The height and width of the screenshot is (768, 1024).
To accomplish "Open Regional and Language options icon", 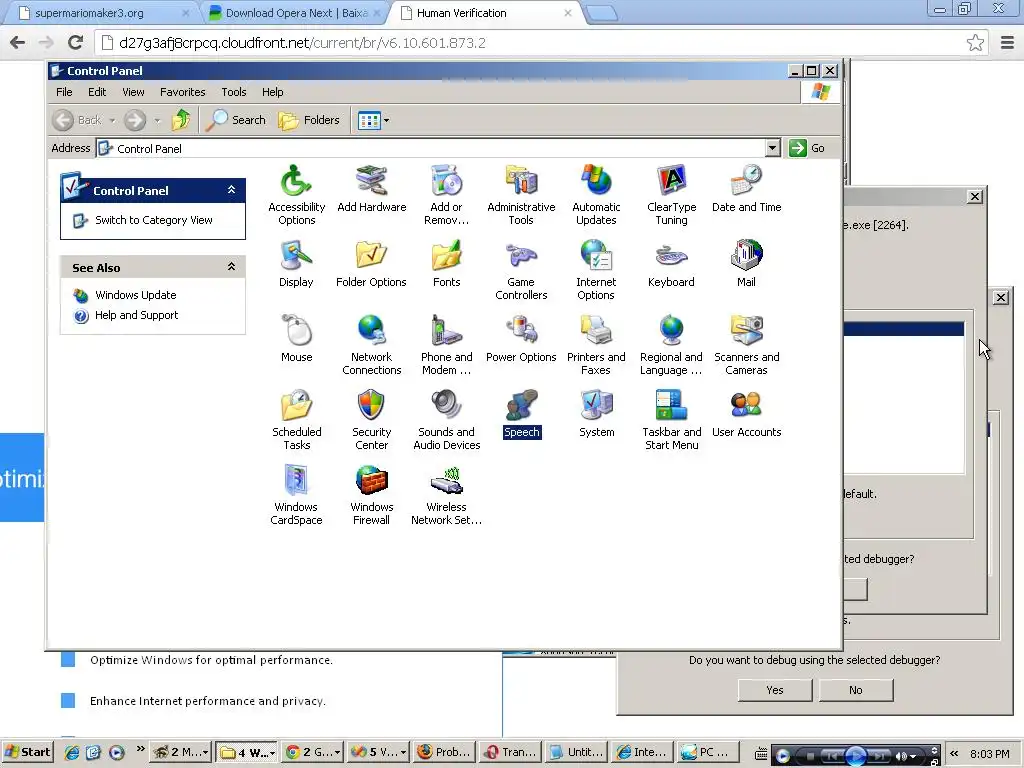I will [671, 344].
